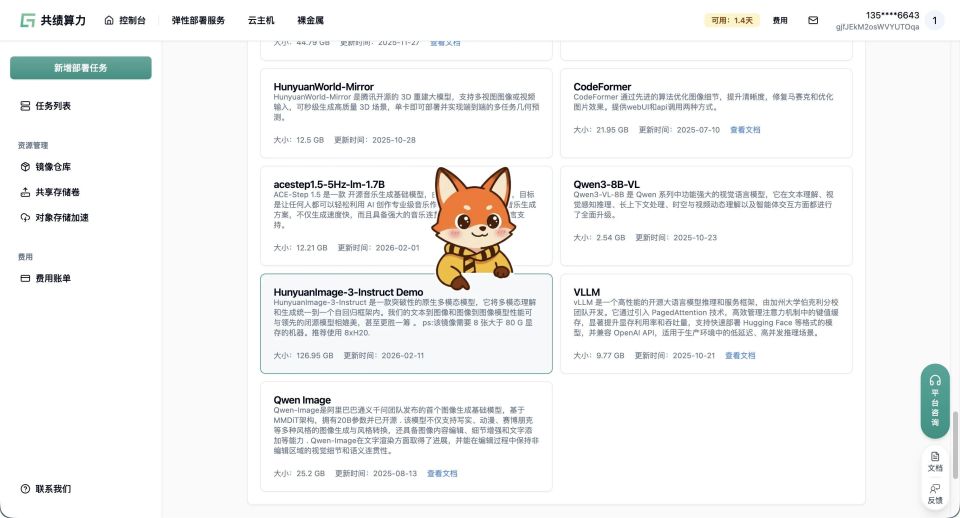The height and width of the screenshot is (518, 960).
Task: Open 费用 in the top header
Action: click(x=780, y=20)
